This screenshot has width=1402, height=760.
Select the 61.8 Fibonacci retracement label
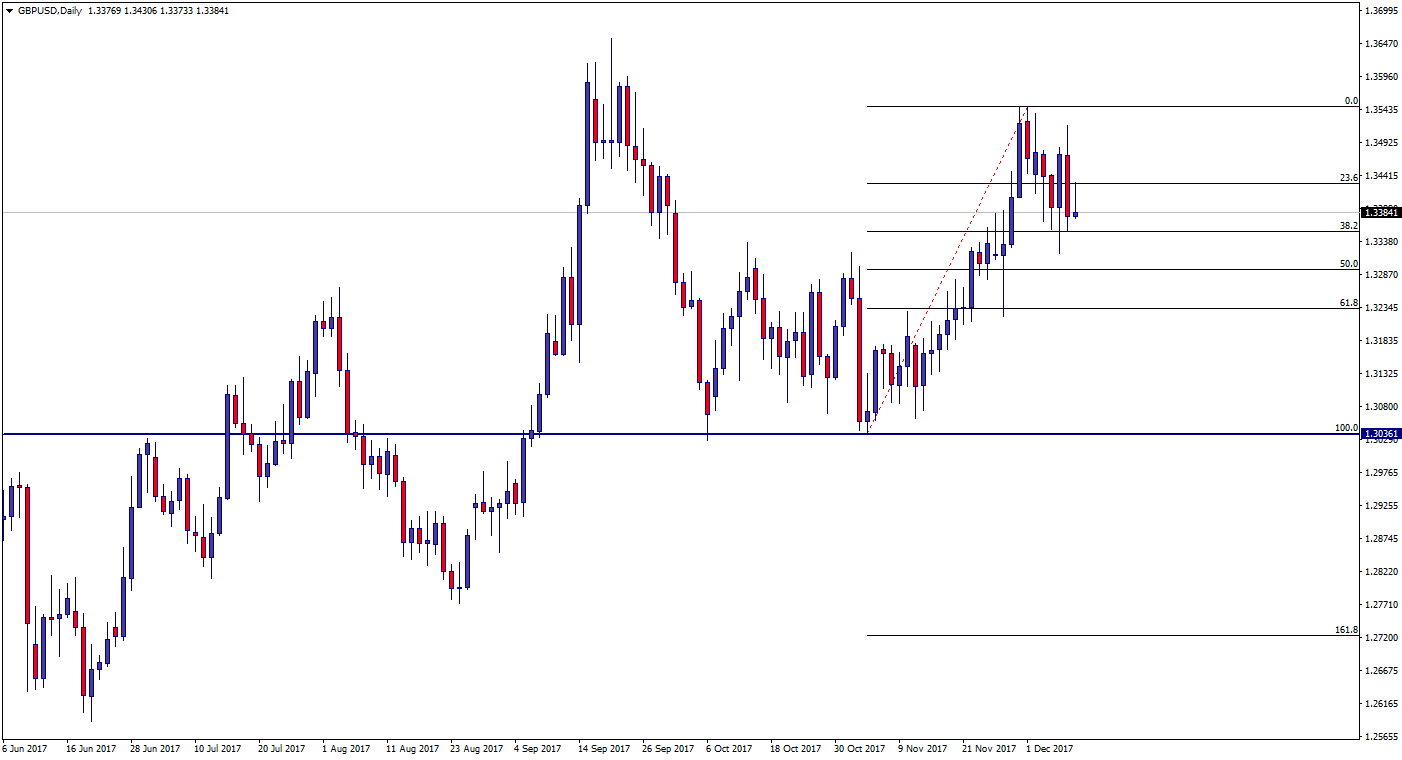tap(1348, 303)
